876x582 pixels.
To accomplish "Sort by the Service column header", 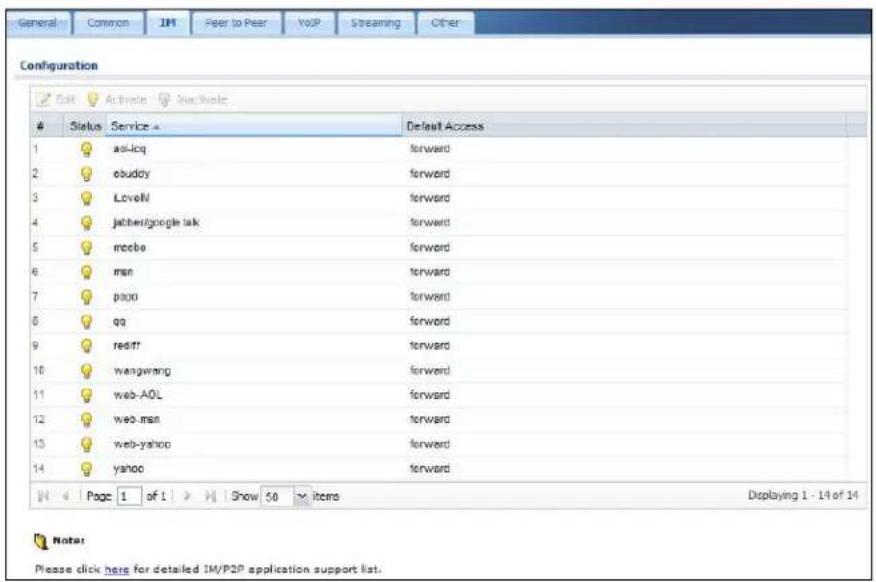I will tap(254, 126).
